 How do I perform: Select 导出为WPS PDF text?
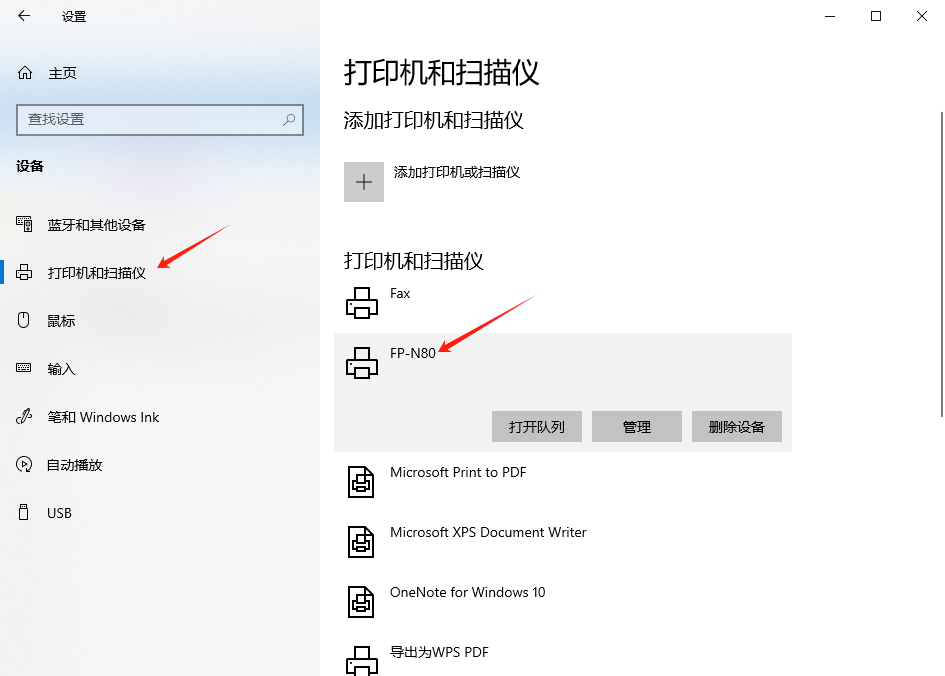point(439,652)
